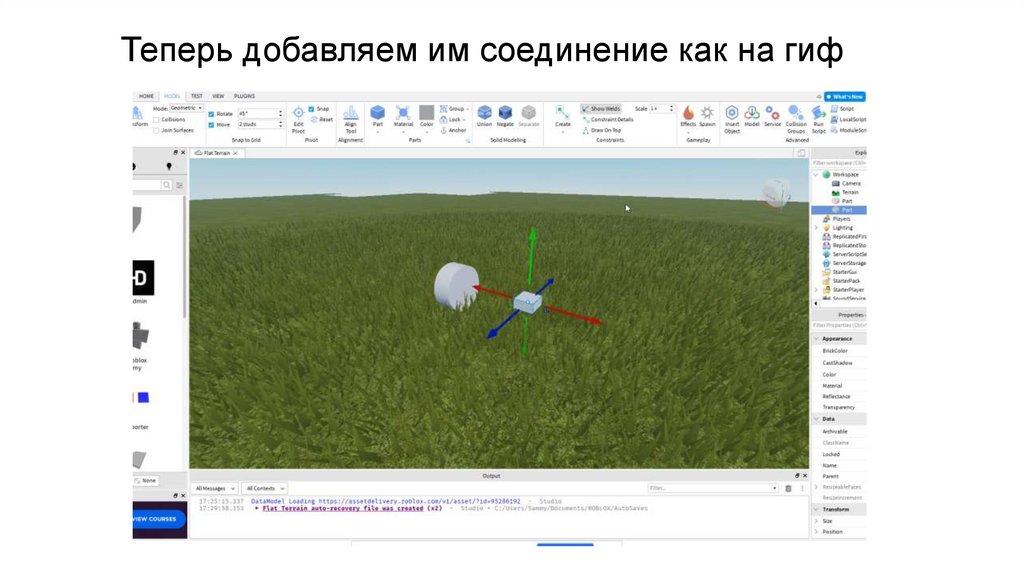Image resolution: width=1024 pixels, height=574 pixels.
Task: Select the Flat Terrain document tab
Action: [x=217, y=153]
